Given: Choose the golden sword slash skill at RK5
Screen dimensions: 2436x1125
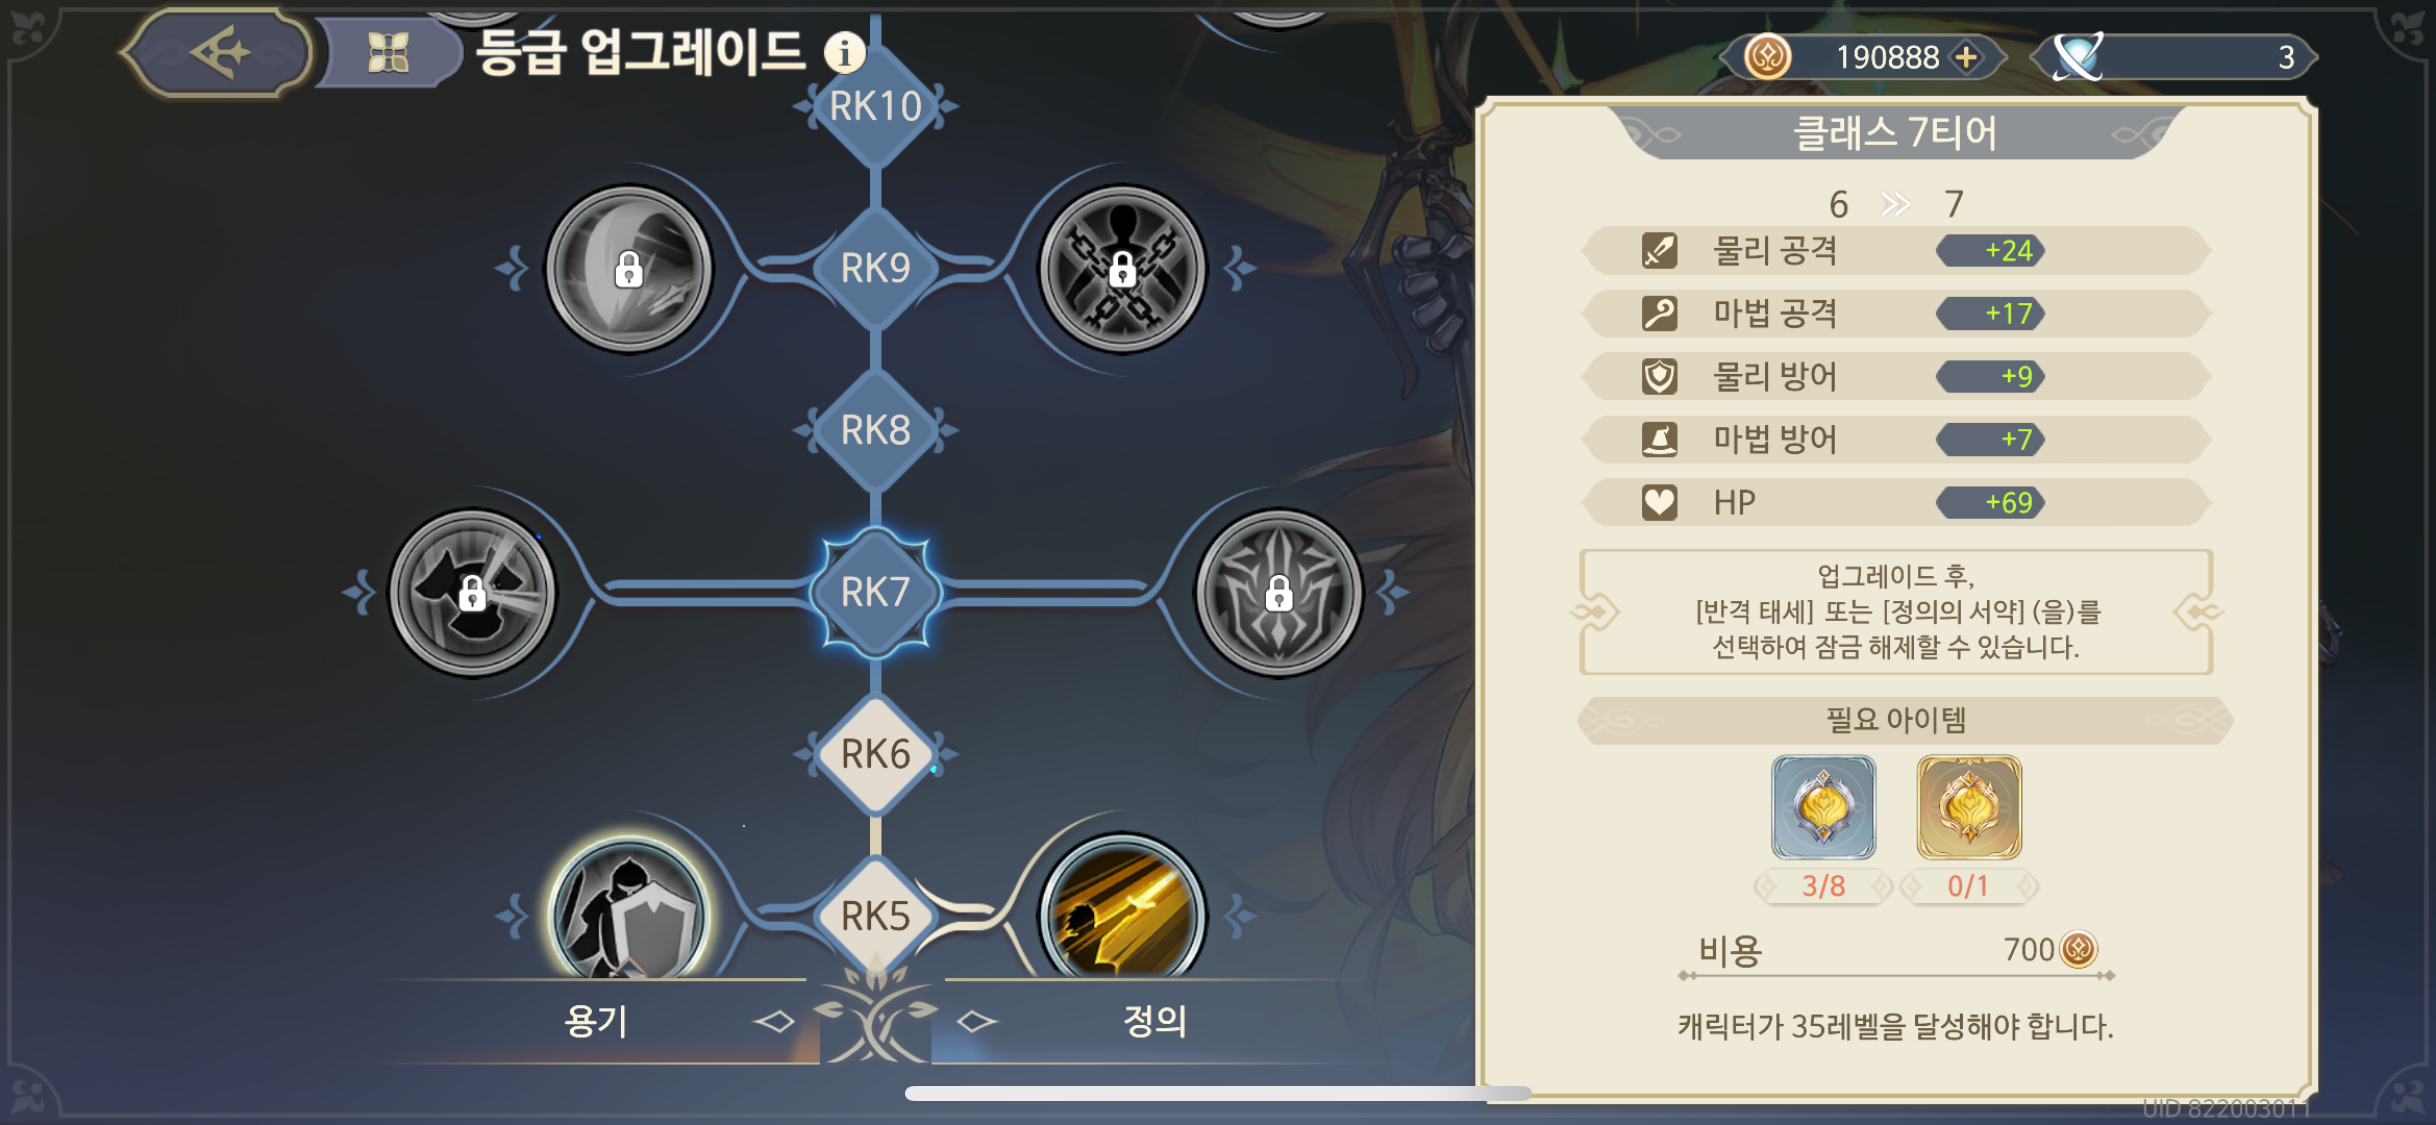Looking at the screenshot, I should 1122,910.
